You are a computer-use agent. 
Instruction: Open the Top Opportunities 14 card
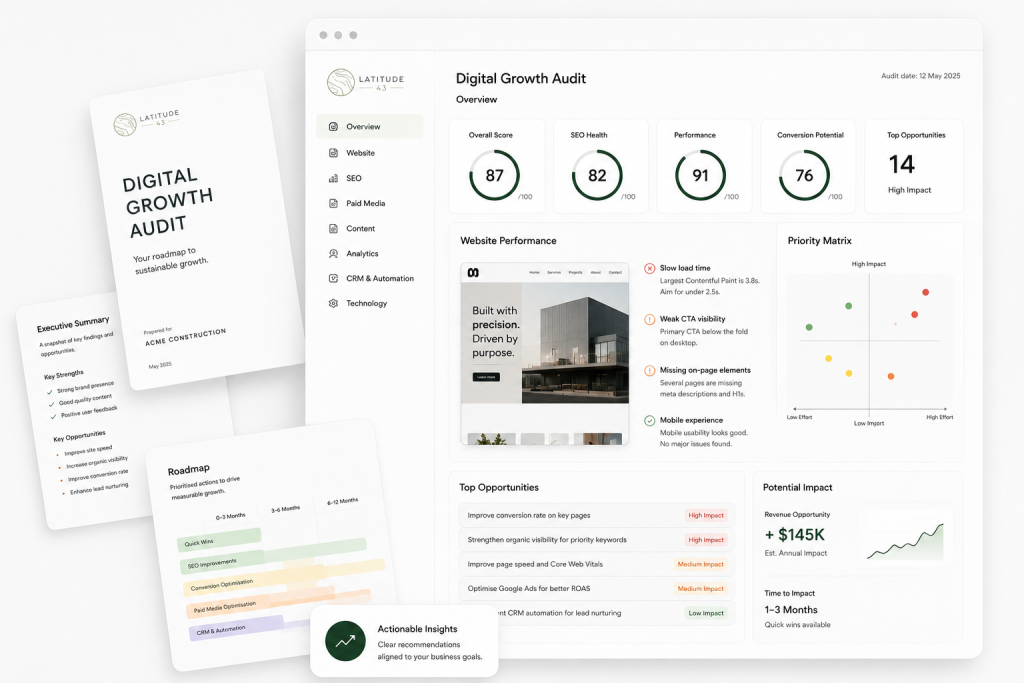pyautogui.click(x=914, y=166)
